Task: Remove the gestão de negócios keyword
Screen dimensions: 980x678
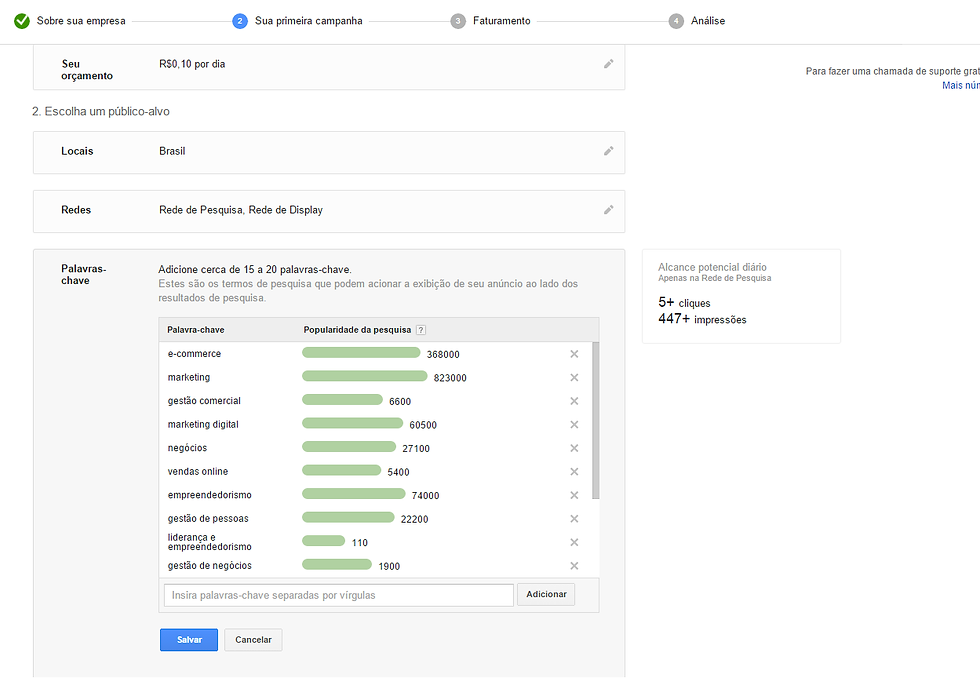Action: pos(574,566)
